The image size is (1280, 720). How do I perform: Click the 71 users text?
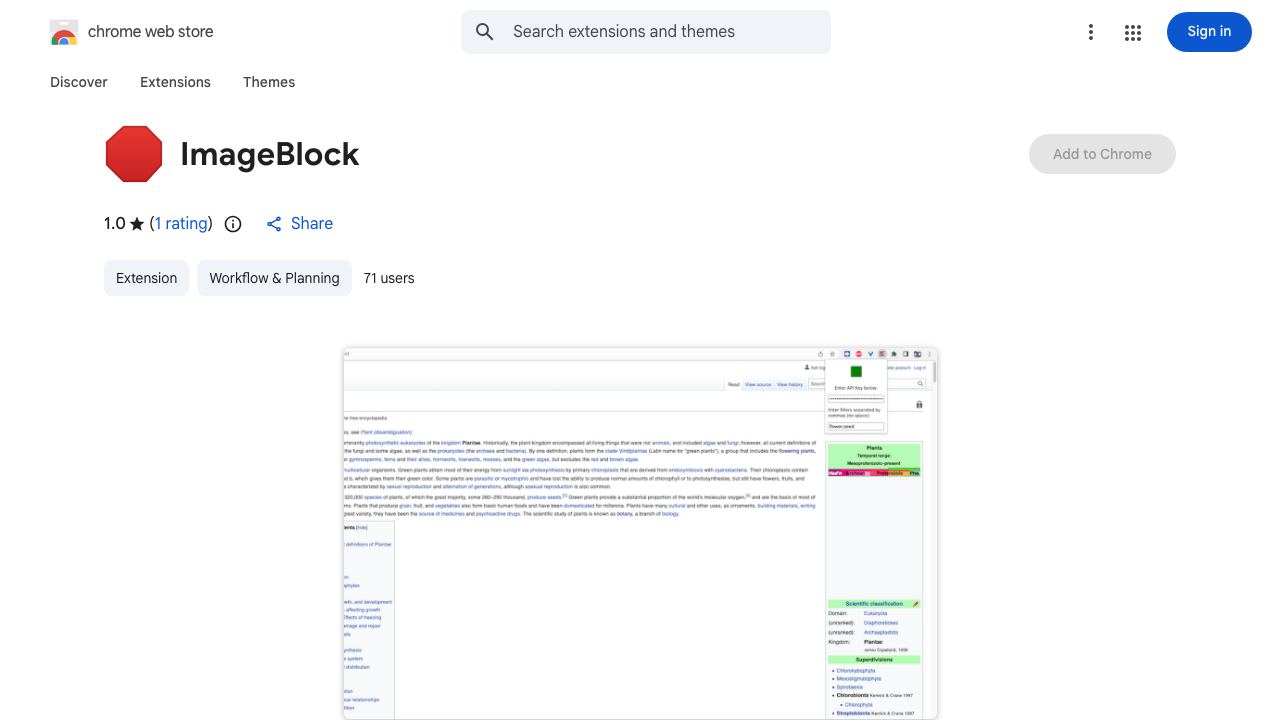tap(389, 278)
